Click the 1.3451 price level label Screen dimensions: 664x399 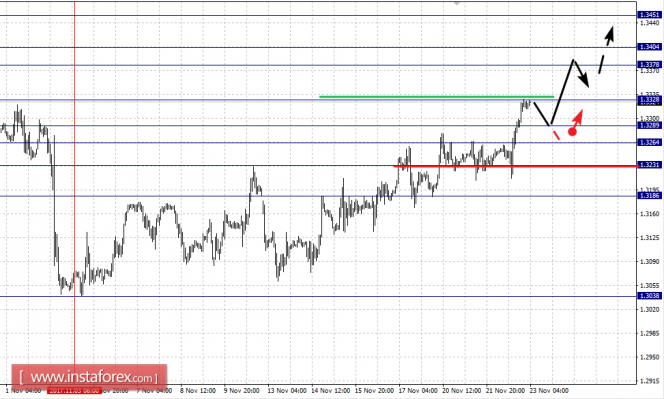click(x=649, y=15)
